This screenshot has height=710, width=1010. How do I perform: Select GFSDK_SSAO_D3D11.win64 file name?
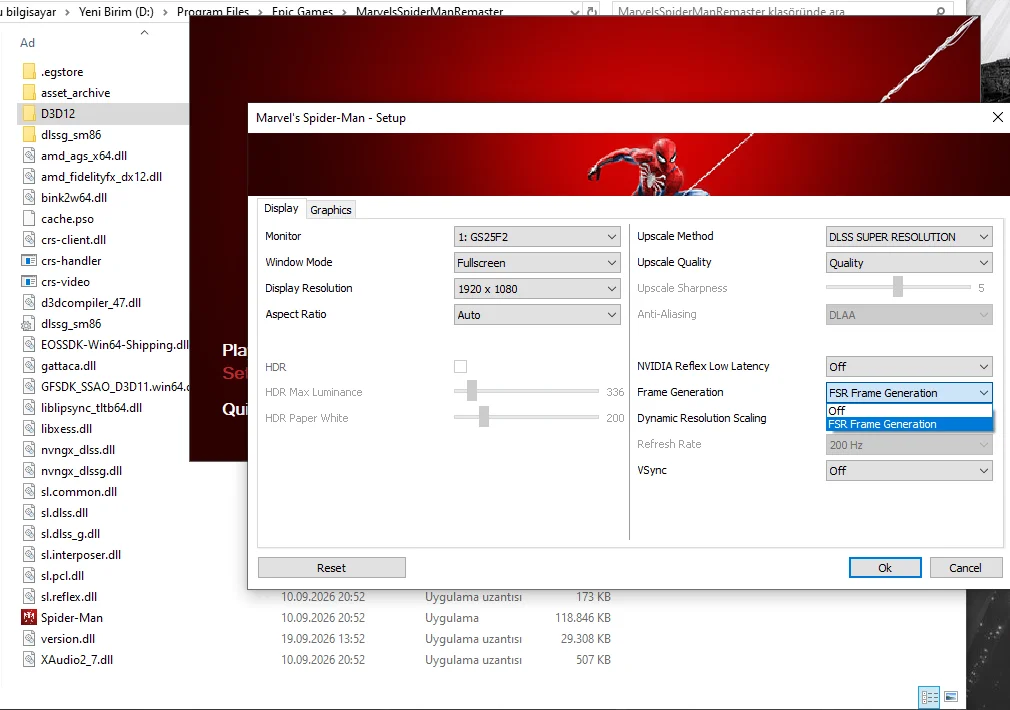(x=115, y=387)
